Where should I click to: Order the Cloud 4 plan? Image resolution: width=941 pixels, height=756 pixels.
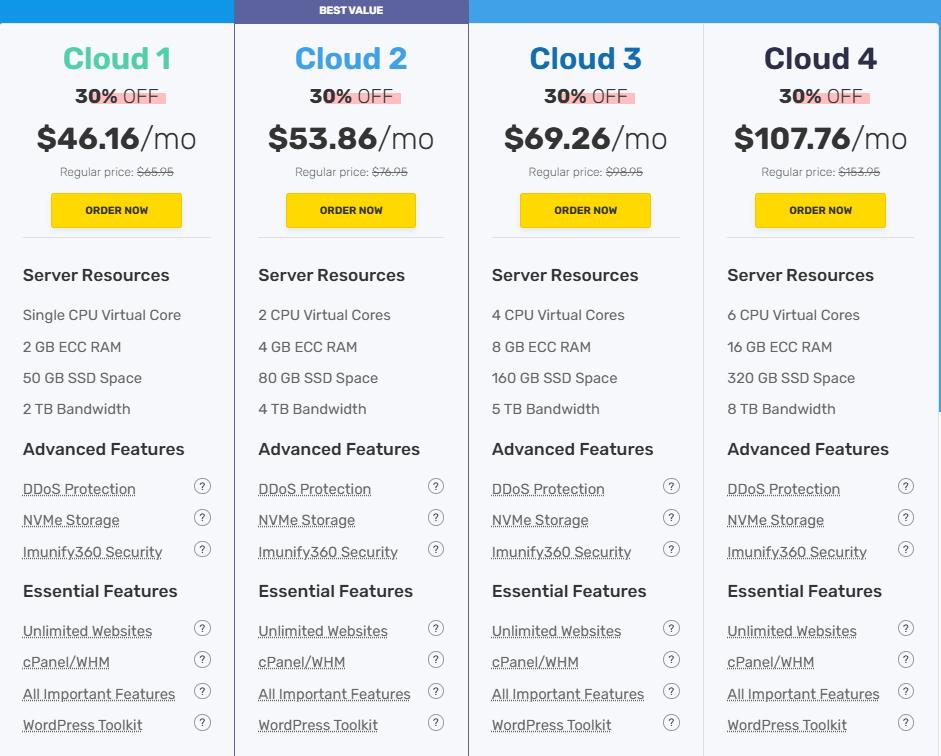pyautogui.click(x=820, y=211)
